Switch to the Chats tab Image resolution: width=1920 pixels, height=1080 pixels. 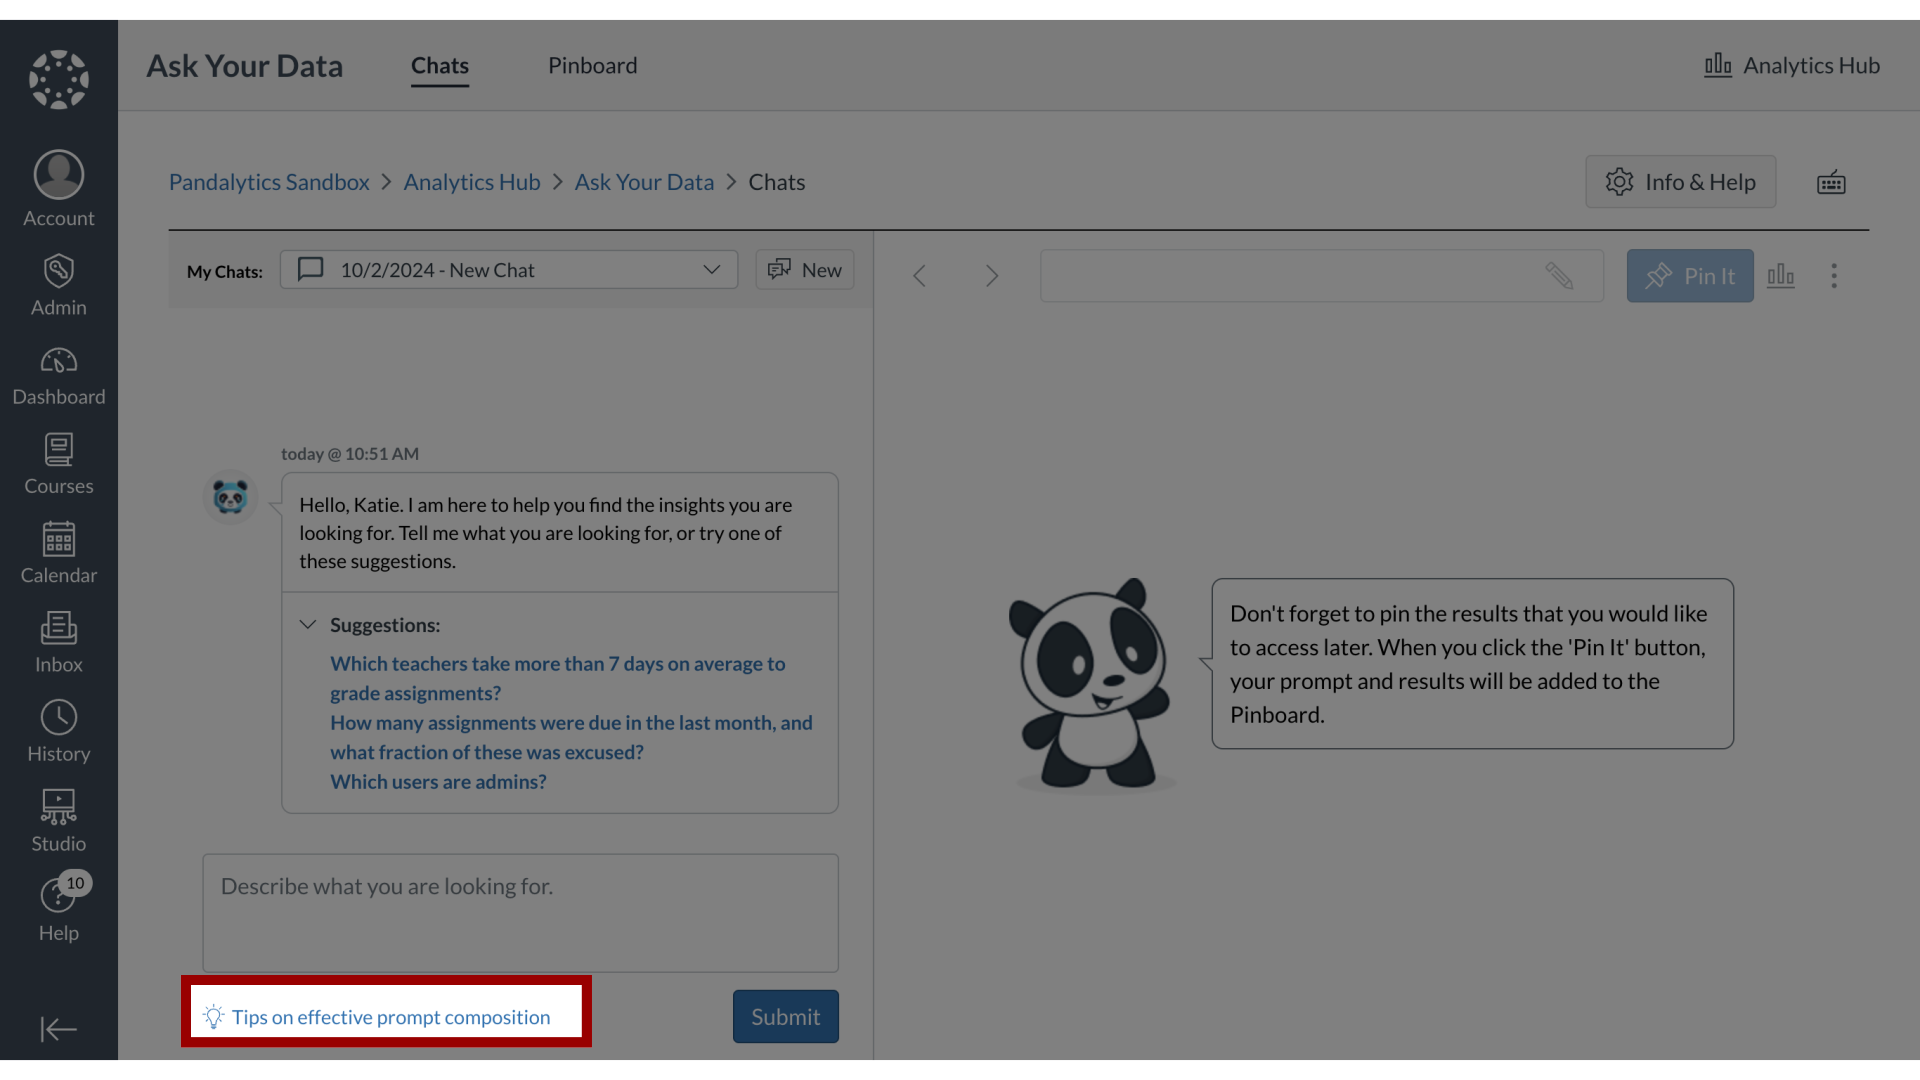[439, 65]
